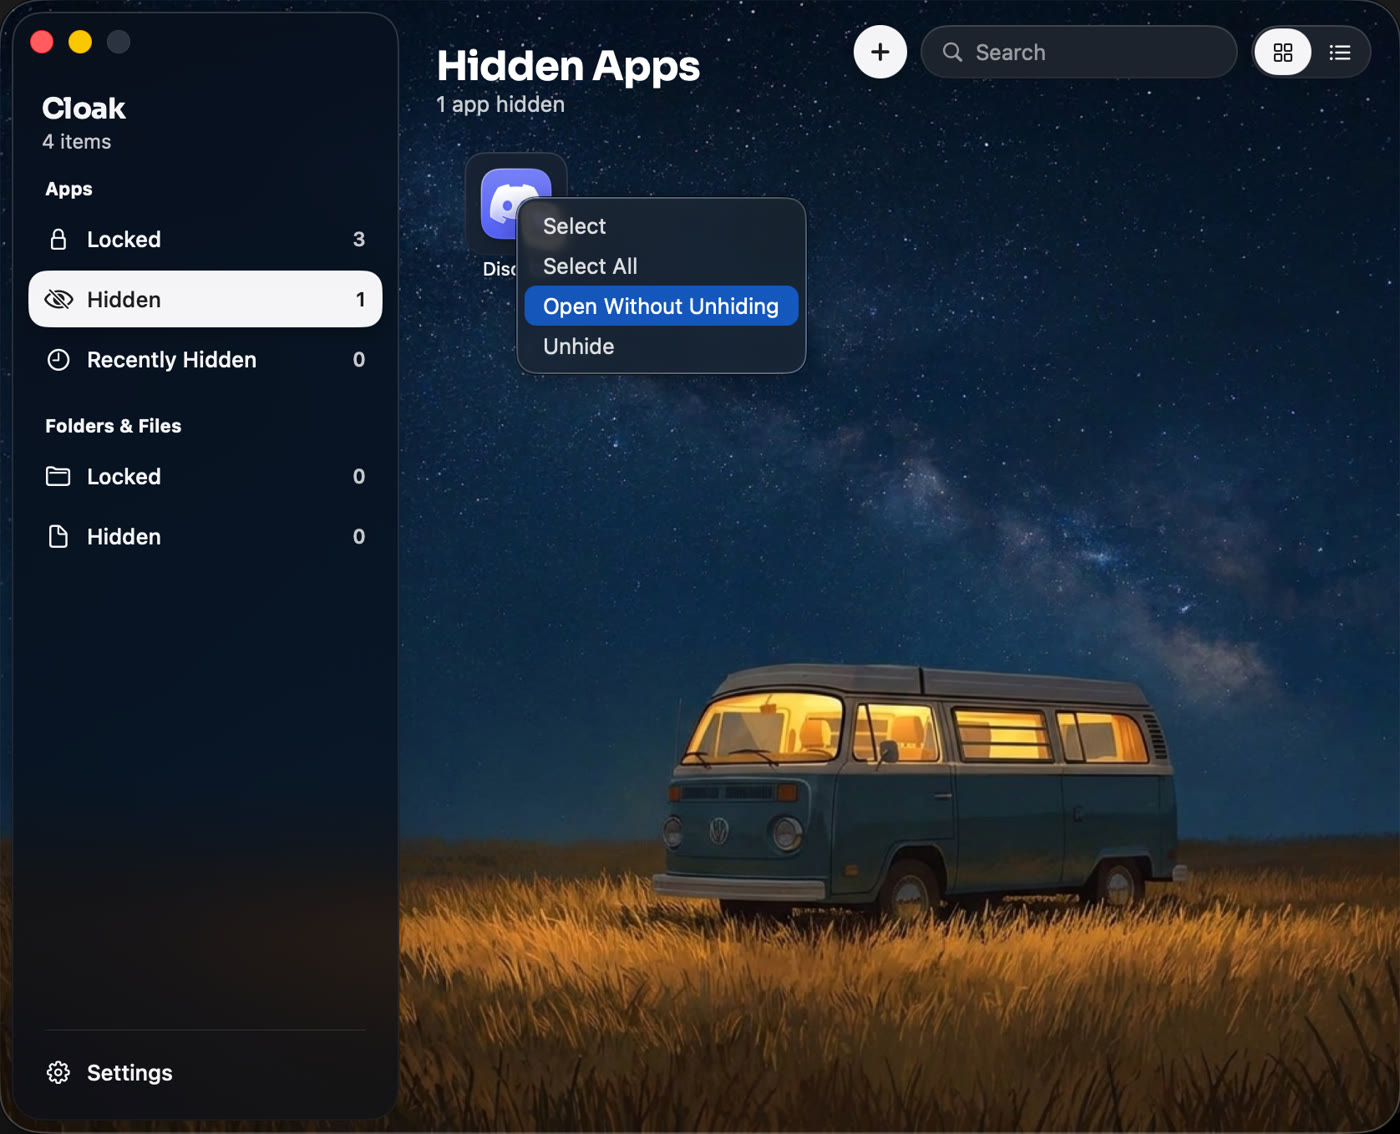Choose Select All from the context menu

pos(661,266)
